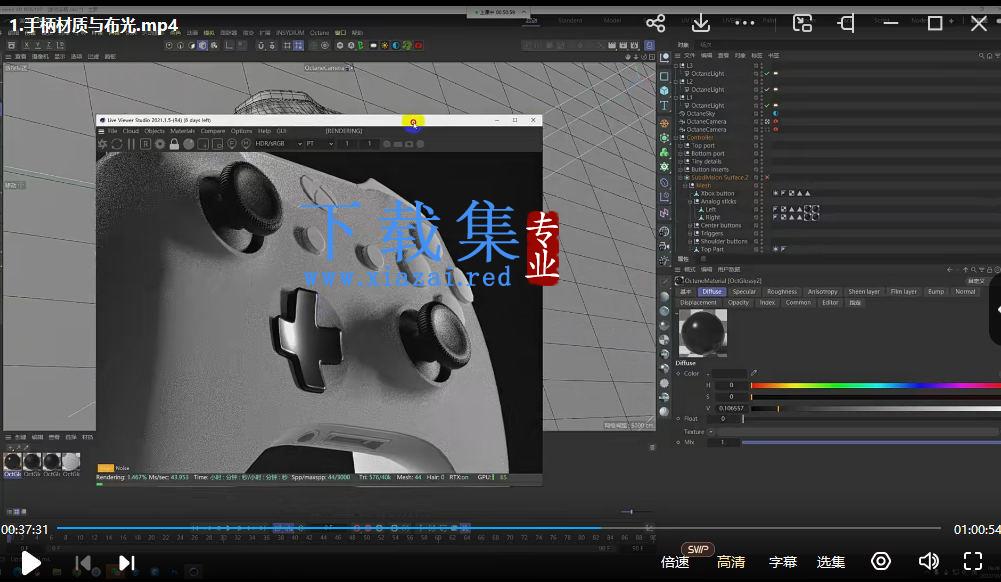Expand the Triggers group

689,234
